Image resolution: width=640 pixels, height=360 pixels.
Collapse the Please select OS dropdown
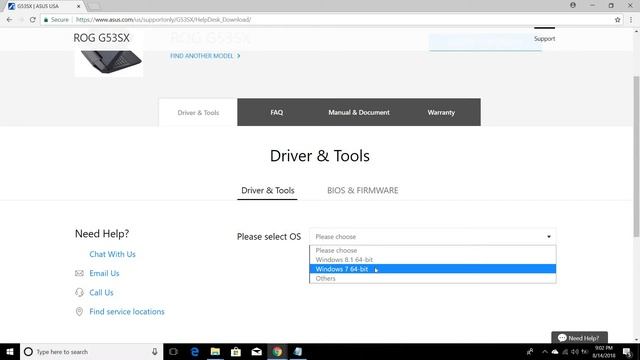click(x=433, y=237)
